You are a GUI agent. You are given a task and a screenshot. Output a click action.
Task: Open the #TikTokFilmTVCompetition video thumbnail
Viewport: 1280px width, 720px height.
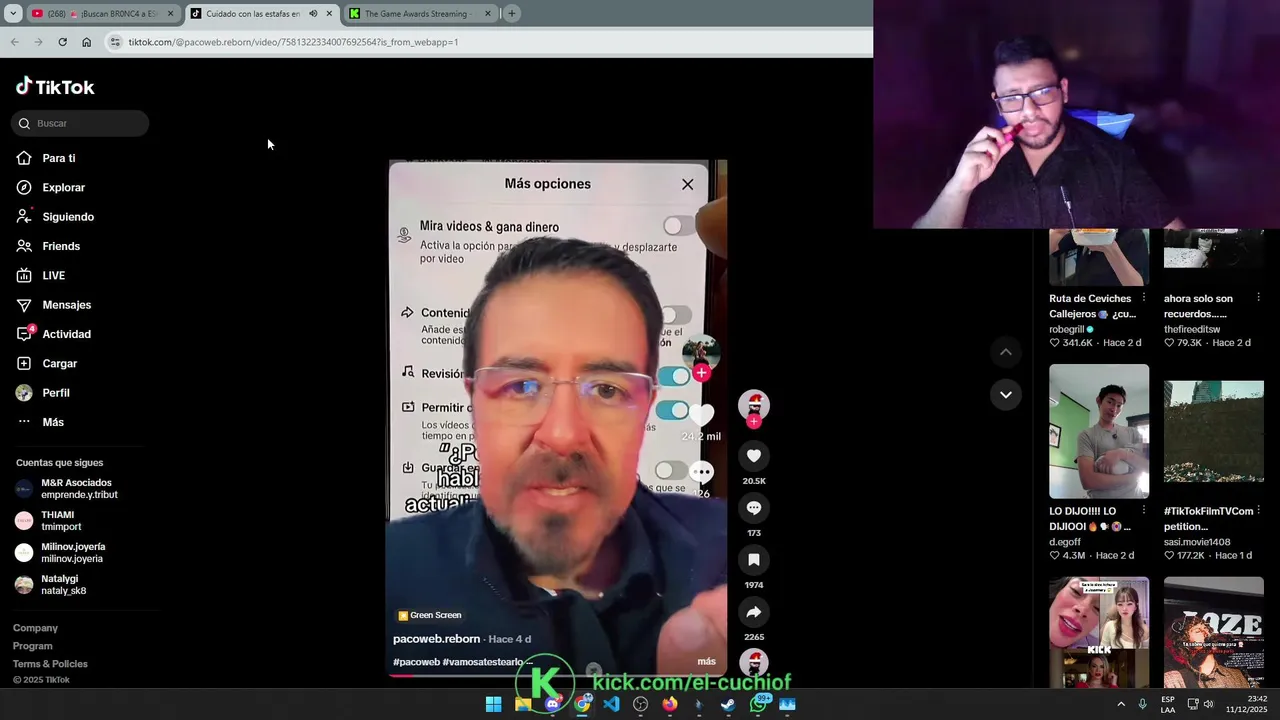[1214, 431]
